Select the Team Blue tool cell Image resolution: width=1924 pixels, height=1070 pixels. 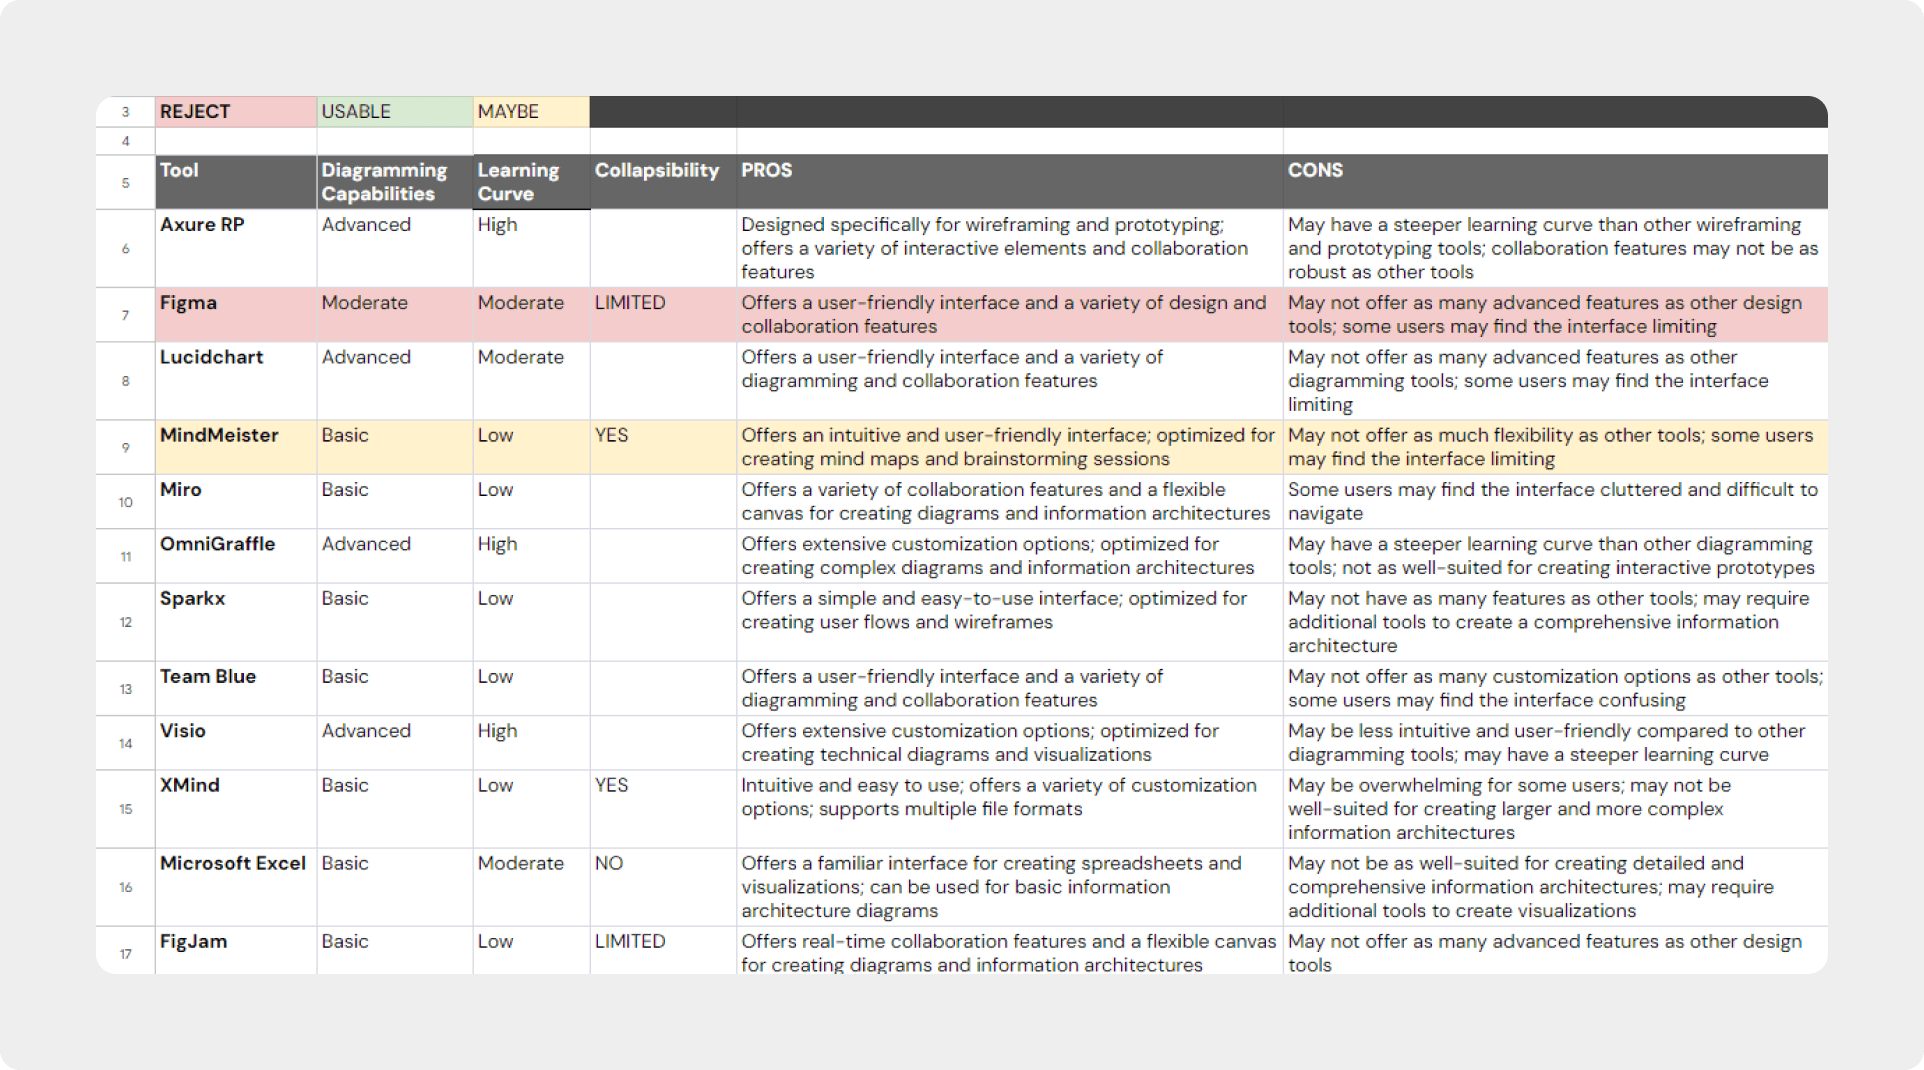point(236,688)
